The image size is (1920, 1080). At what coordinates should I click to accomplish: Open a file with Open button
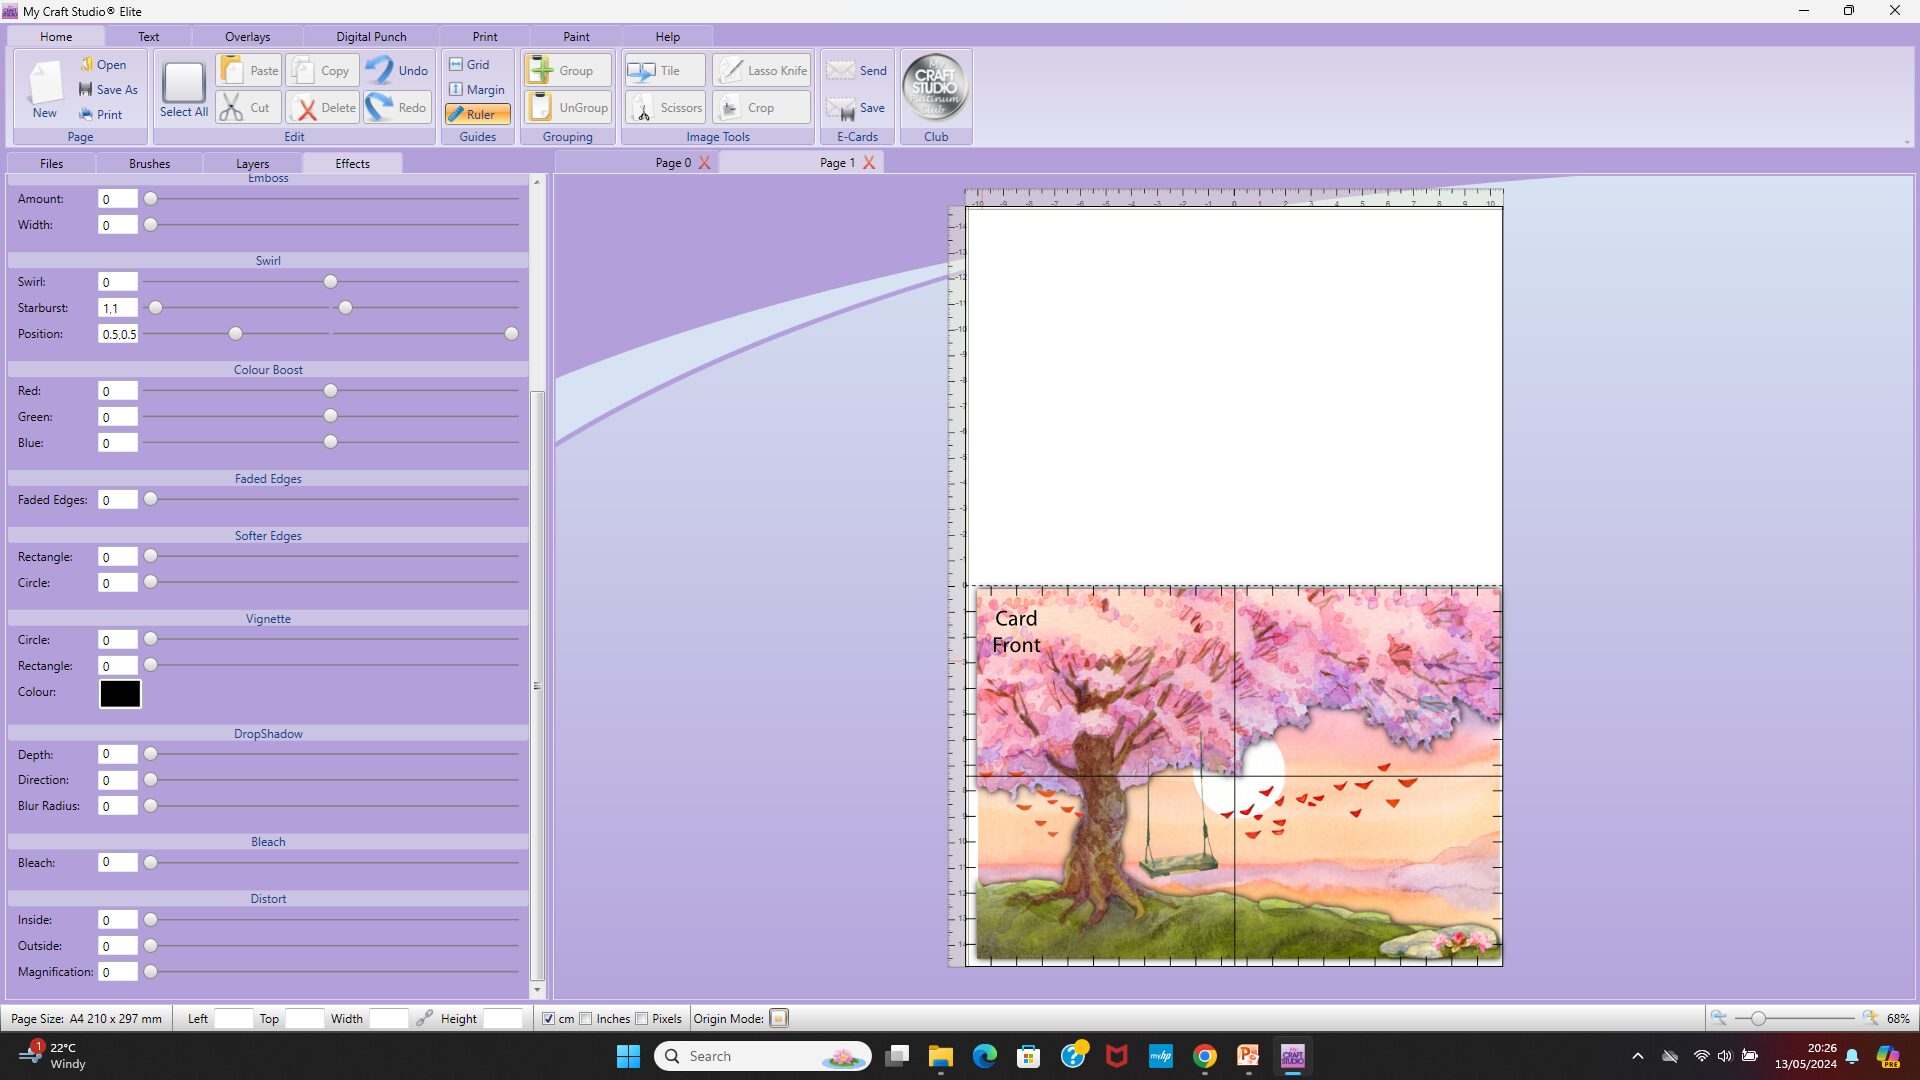[x=103, y=65]
